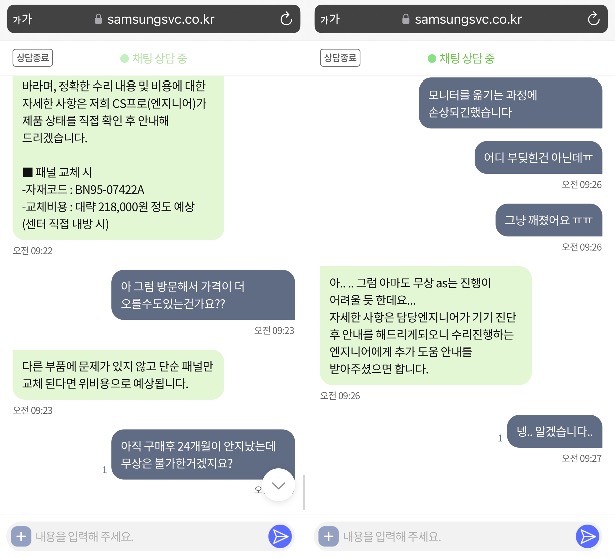
Task: Focus the left message input field
Action: click(x=150, y=536)
